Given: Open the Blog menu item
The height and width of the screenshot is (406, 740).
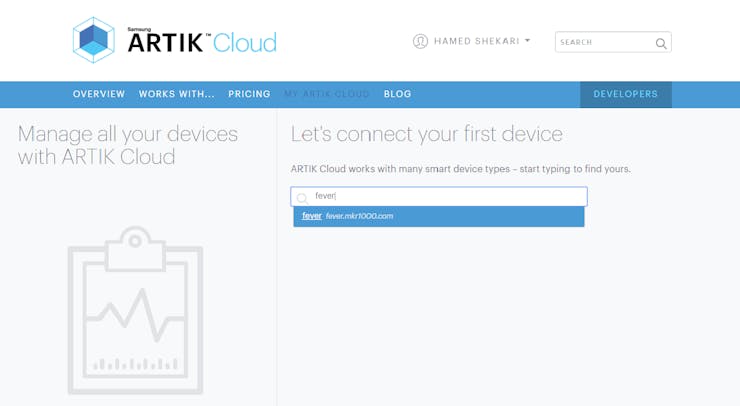Looking at the screenshot, I should (x=397, y=94).
